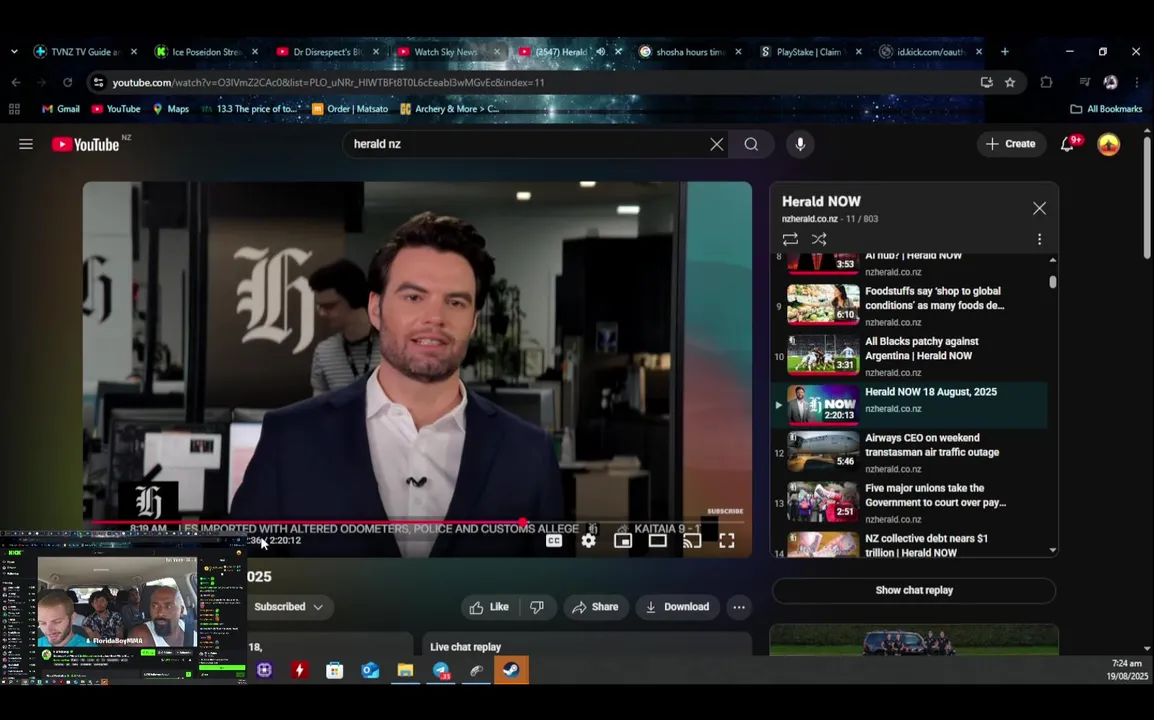Viewport: 1154px width, 720px height.
Task: Open tab search dropdown arrow
Action: [14, 52]
